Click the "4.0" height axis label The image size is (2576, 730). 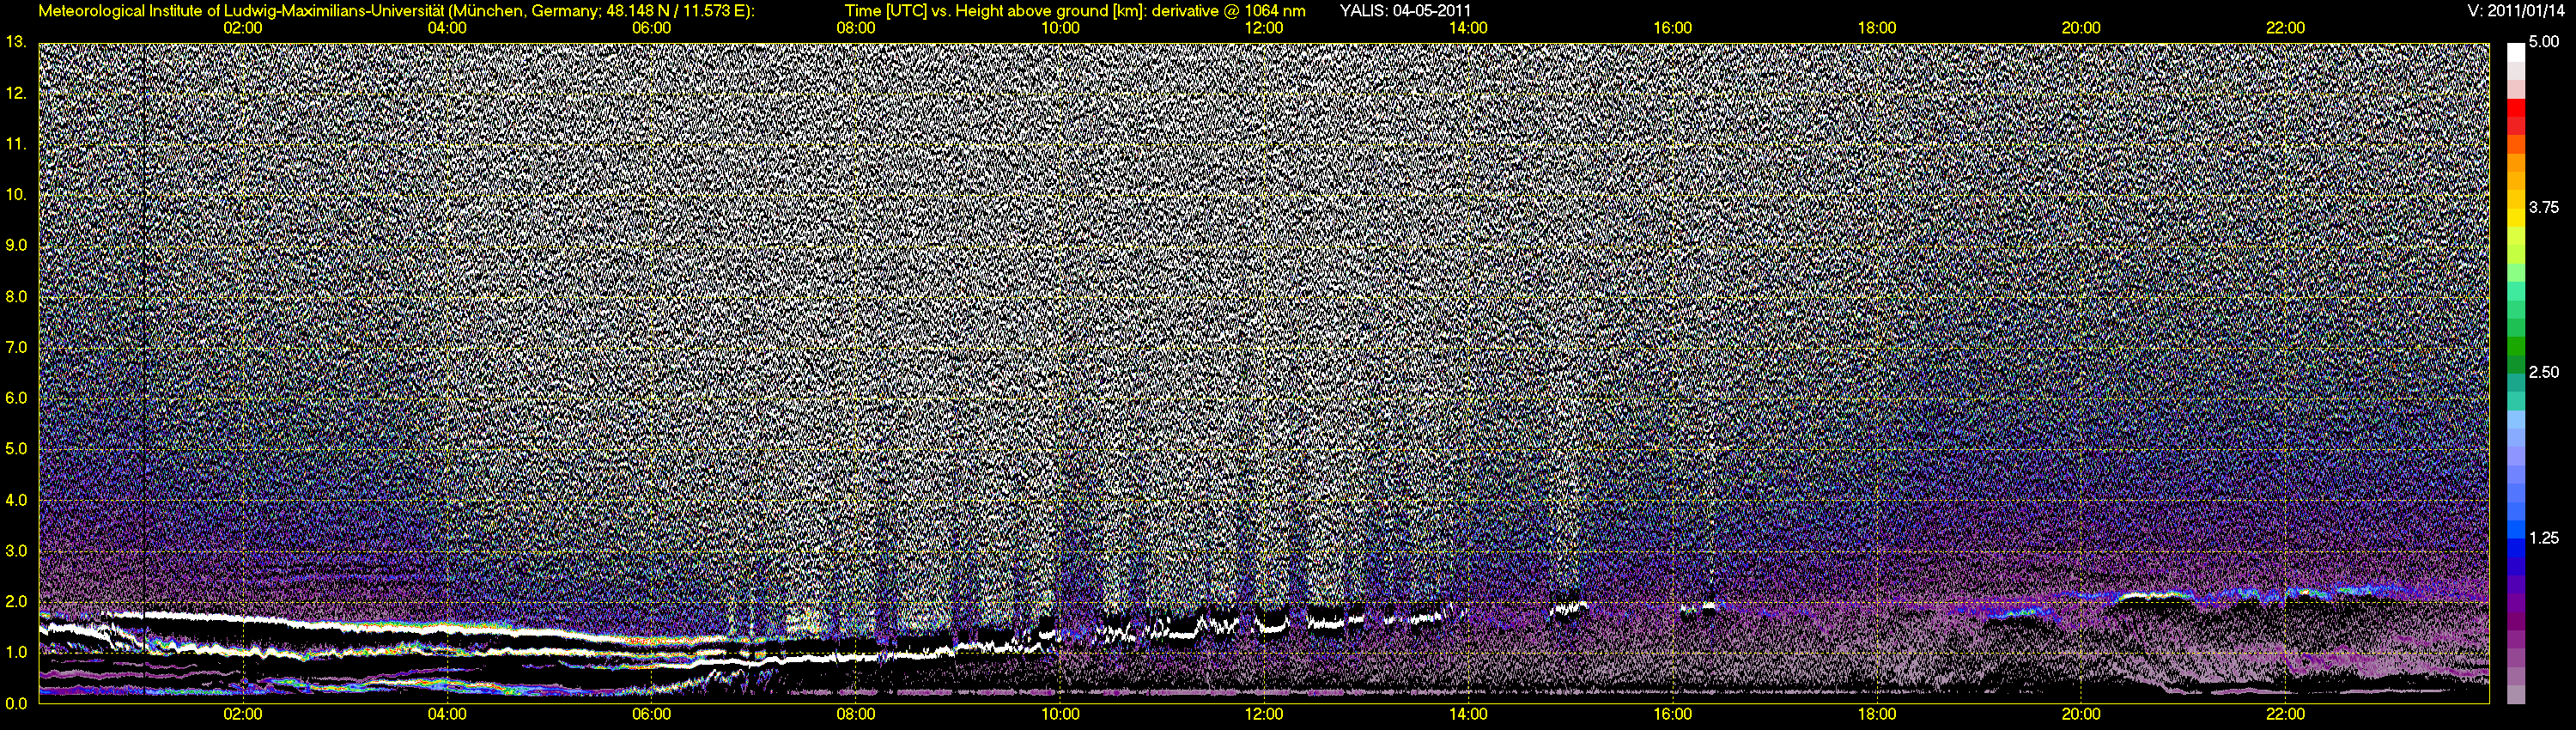coord(16,499)
